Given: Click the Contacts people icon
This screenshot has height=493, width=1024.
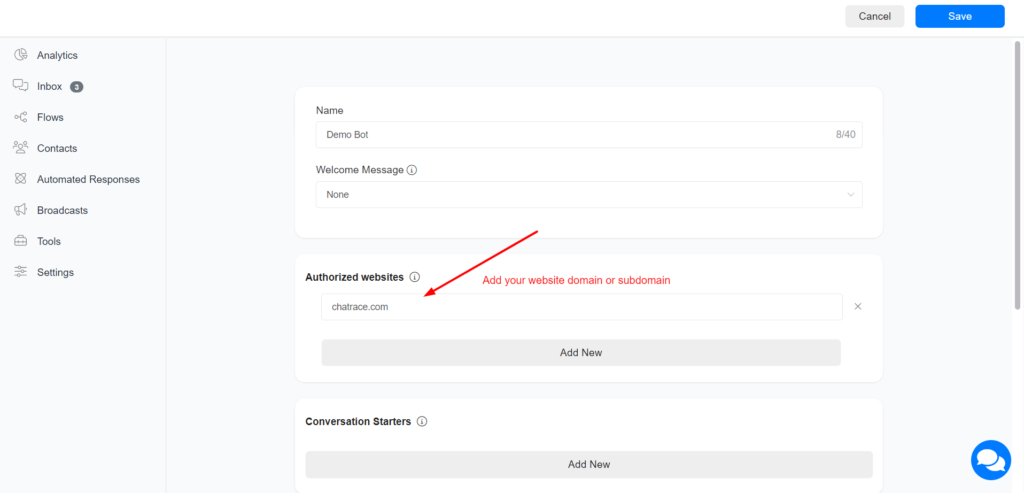Looking at the screenshot, I should [x=20, y=148].
